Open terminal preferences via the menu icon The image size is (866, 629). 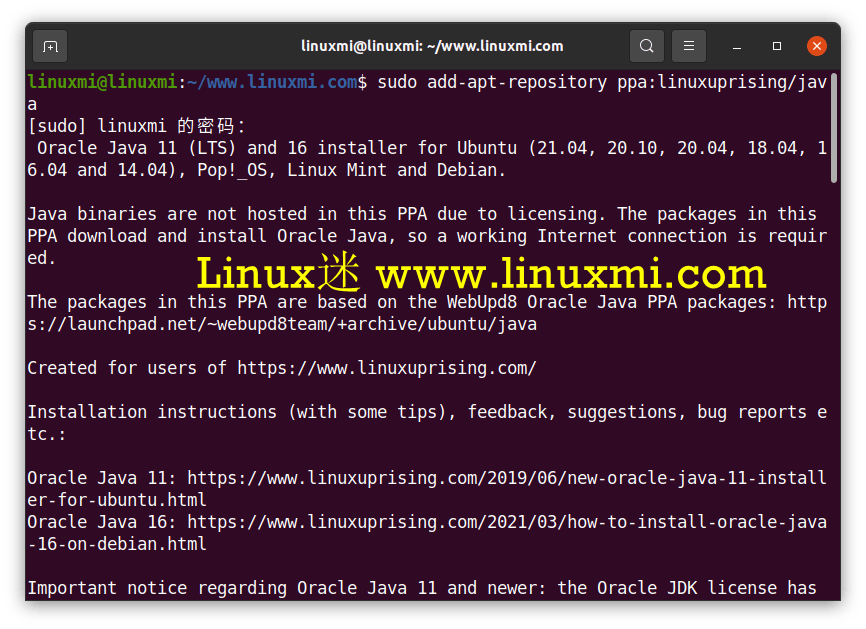687,46
